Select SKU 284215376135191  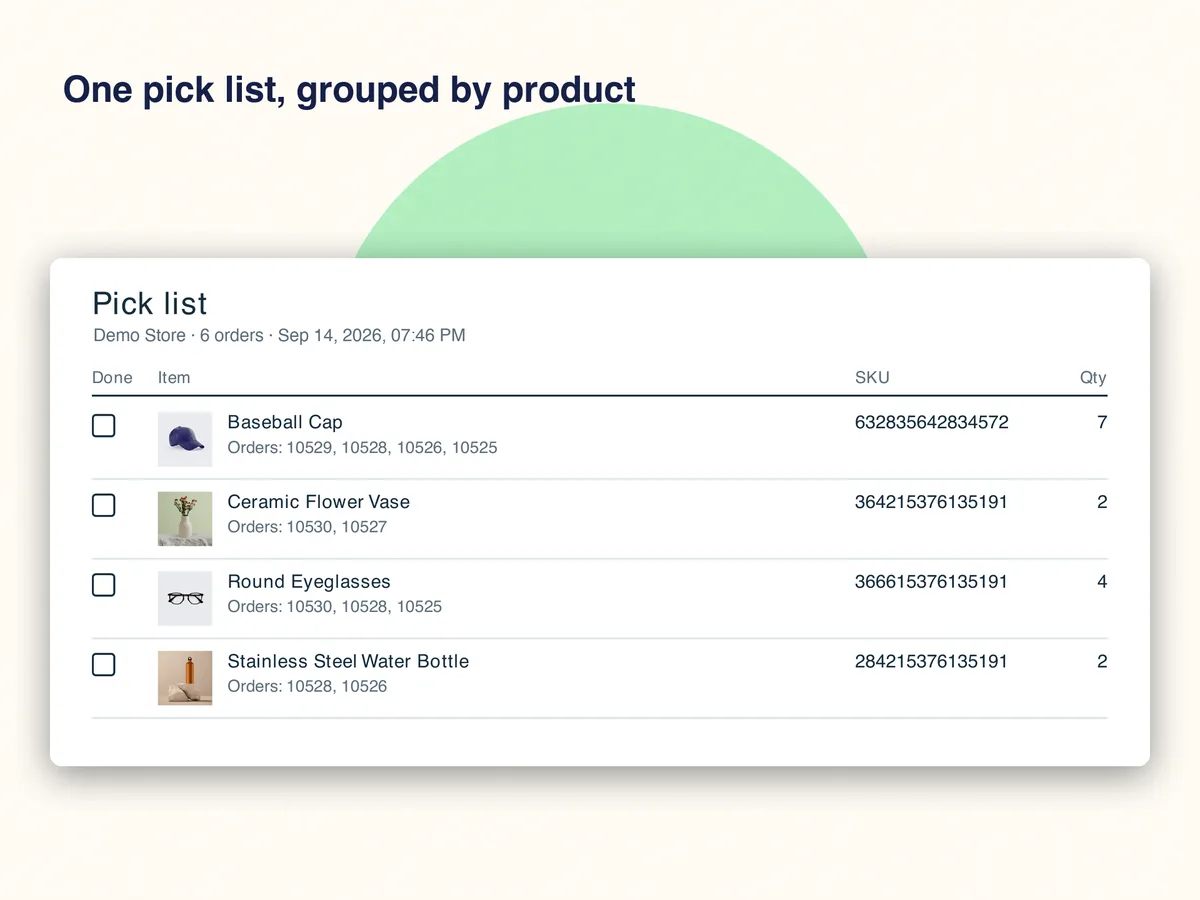[932, 661]
